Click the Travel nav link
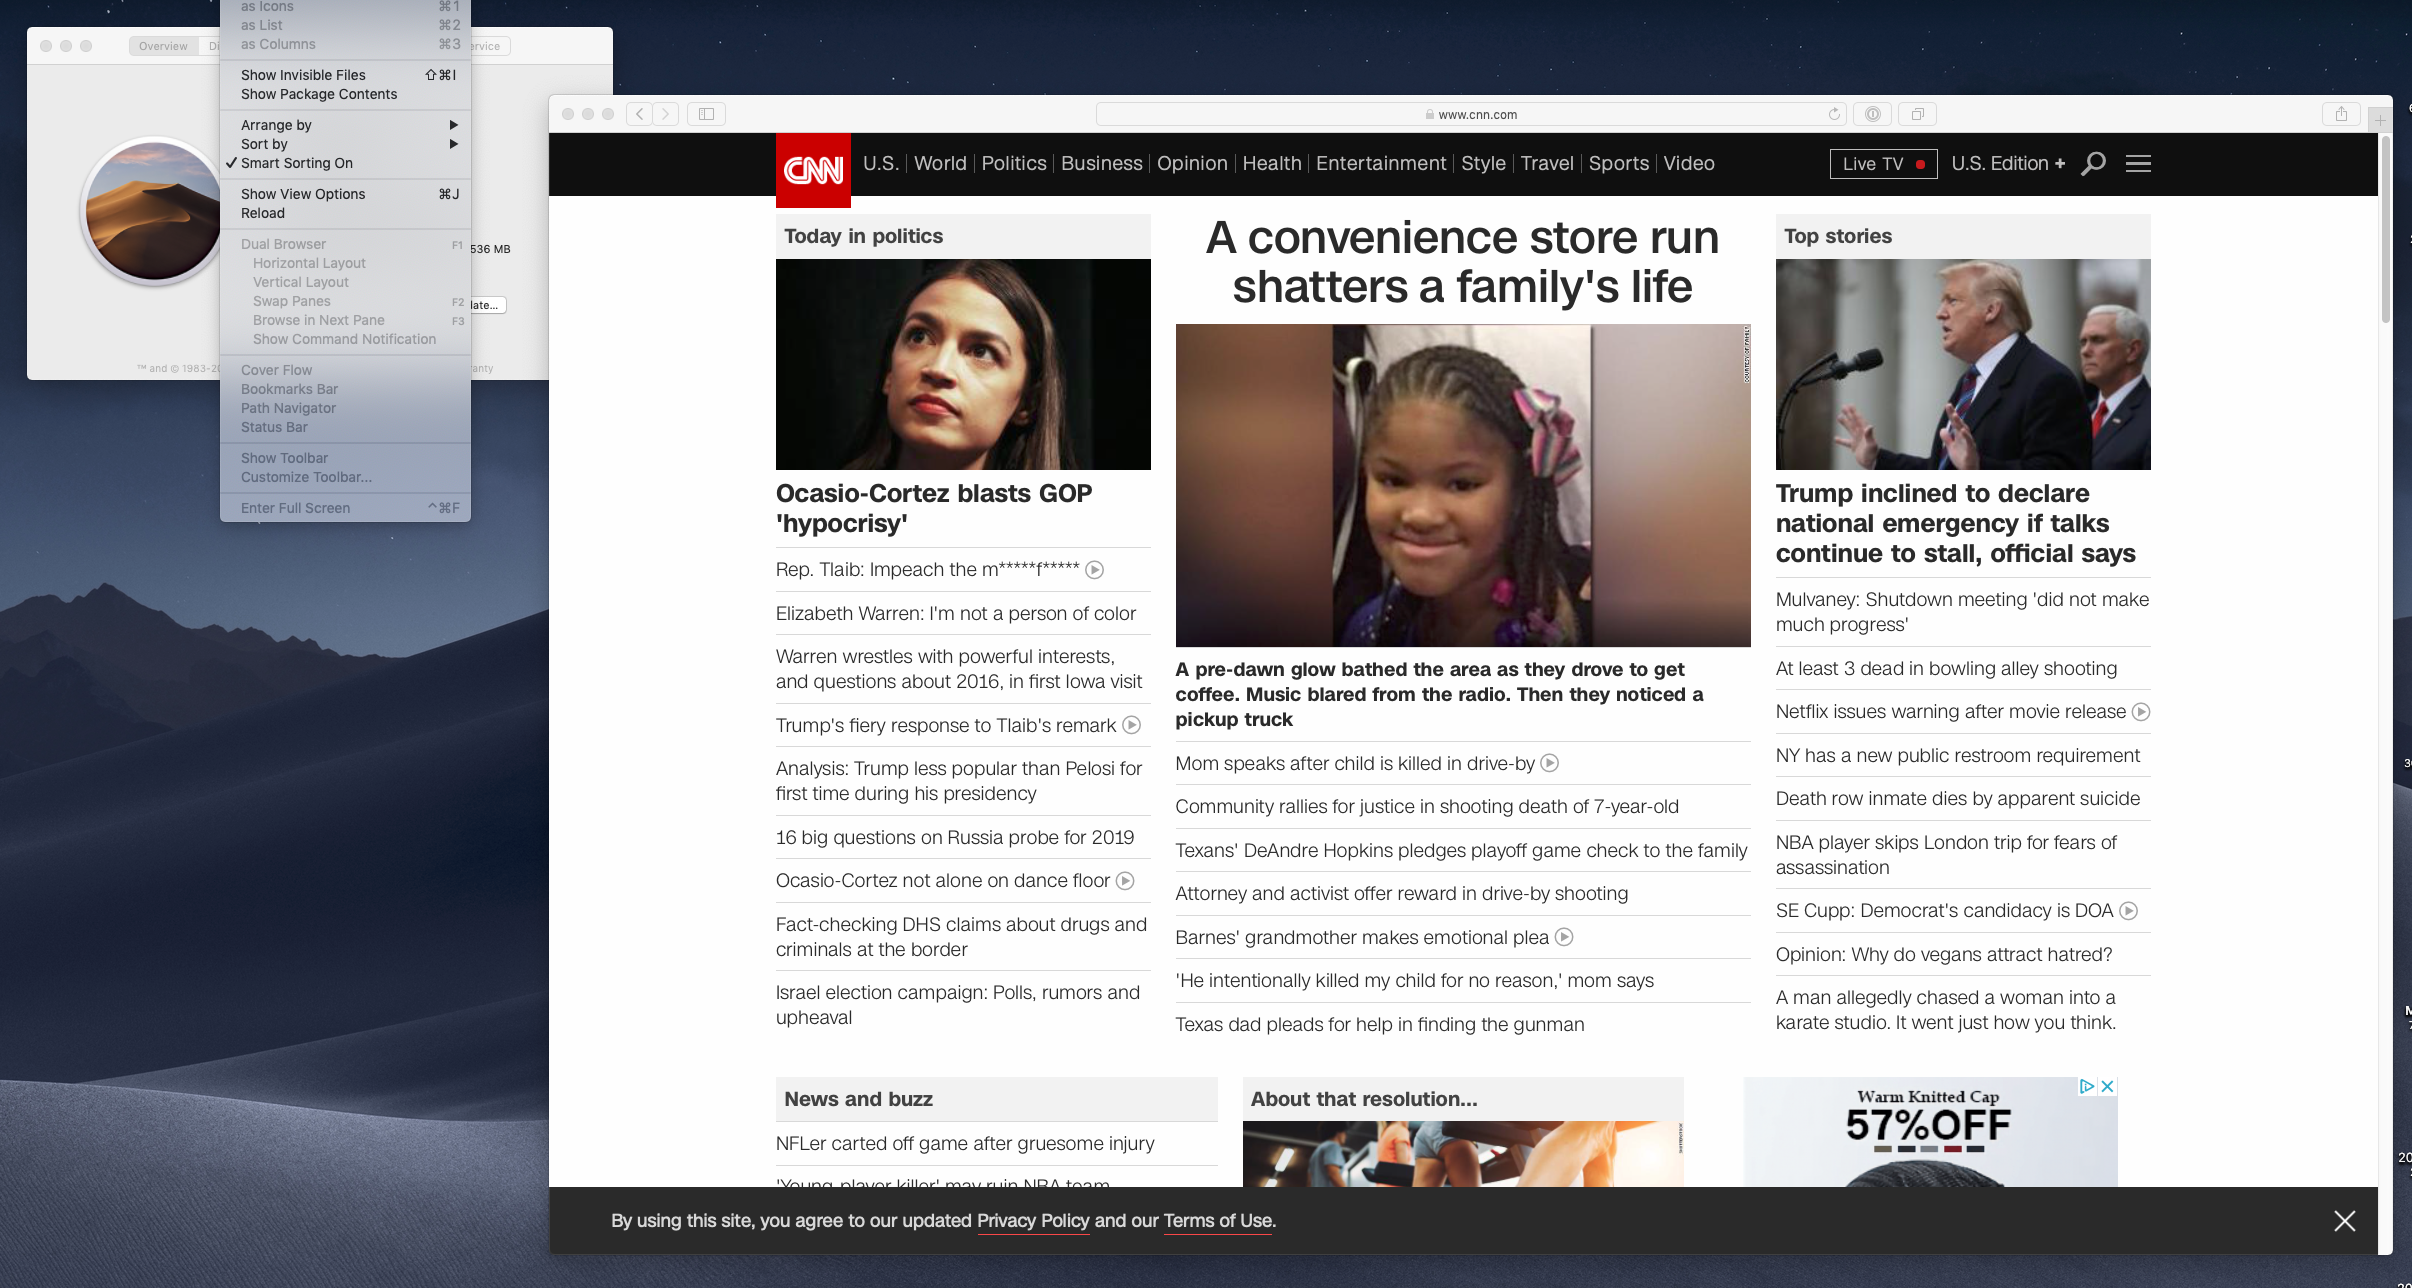Screen dimensions: 2412x1288 click(x=1547, y=163)
